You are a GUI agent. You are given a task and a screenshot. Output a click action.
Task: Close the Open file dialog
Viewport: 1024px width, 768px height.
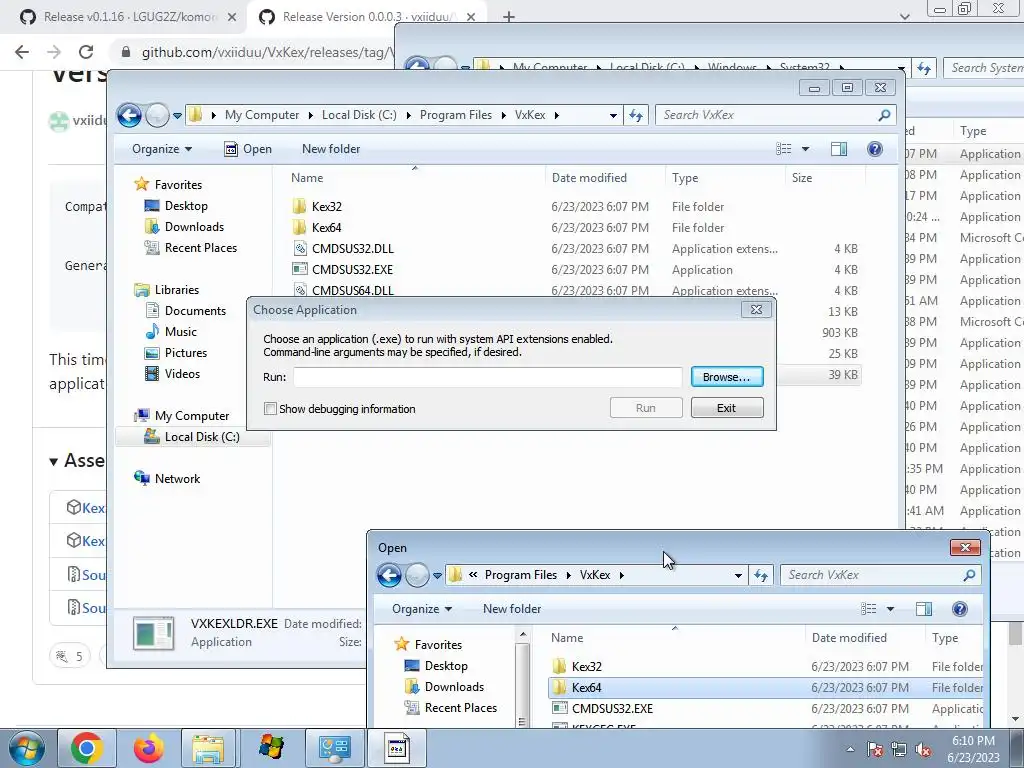[x=965, y=547]
